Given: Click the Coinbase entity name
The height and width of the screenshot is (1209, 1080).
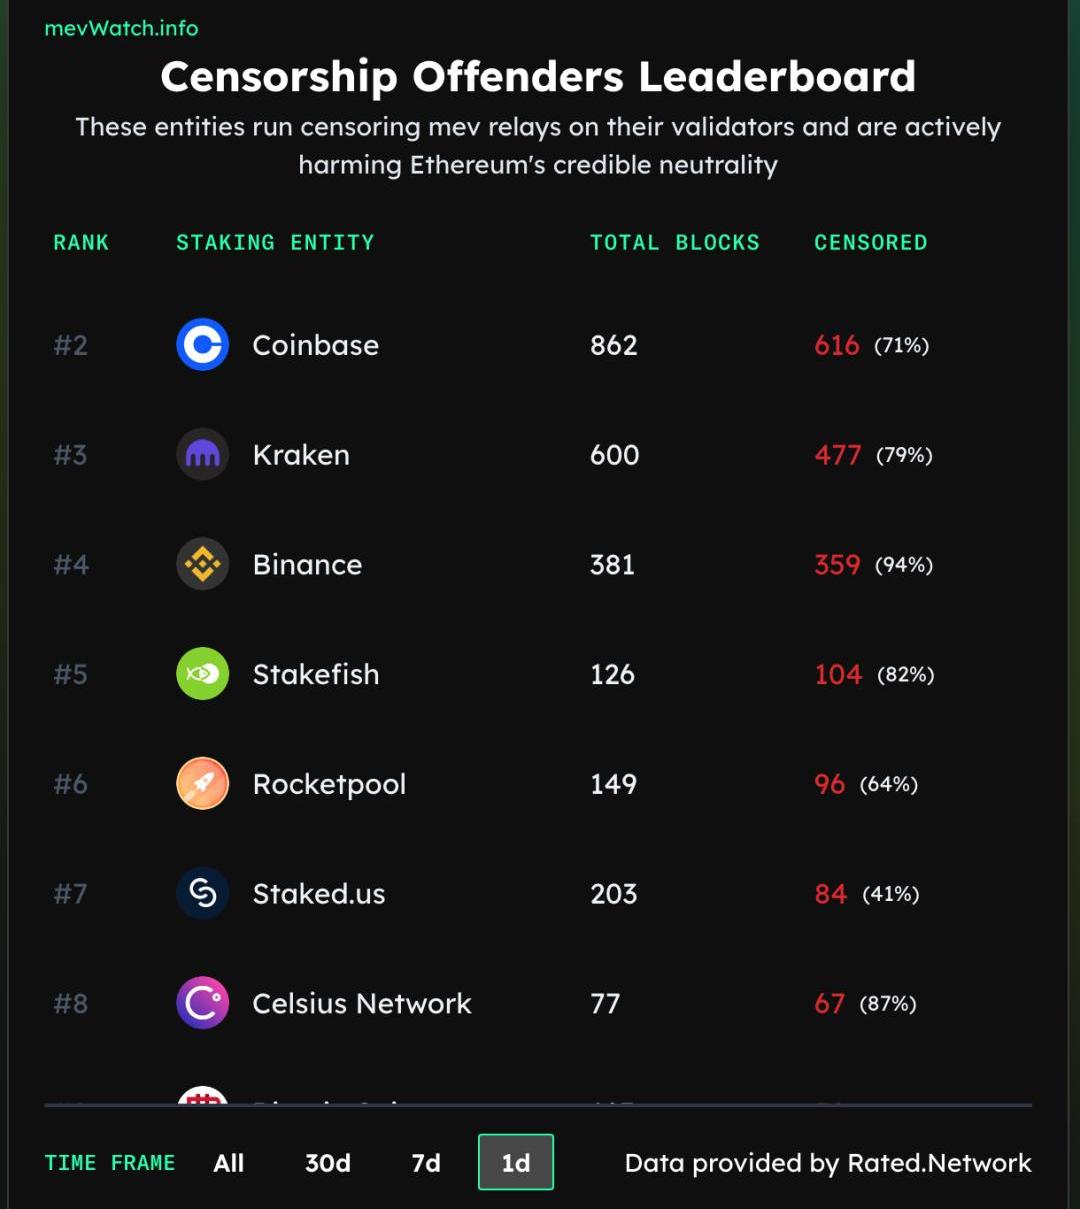Looking at the screenshot, I should point(316,345).
